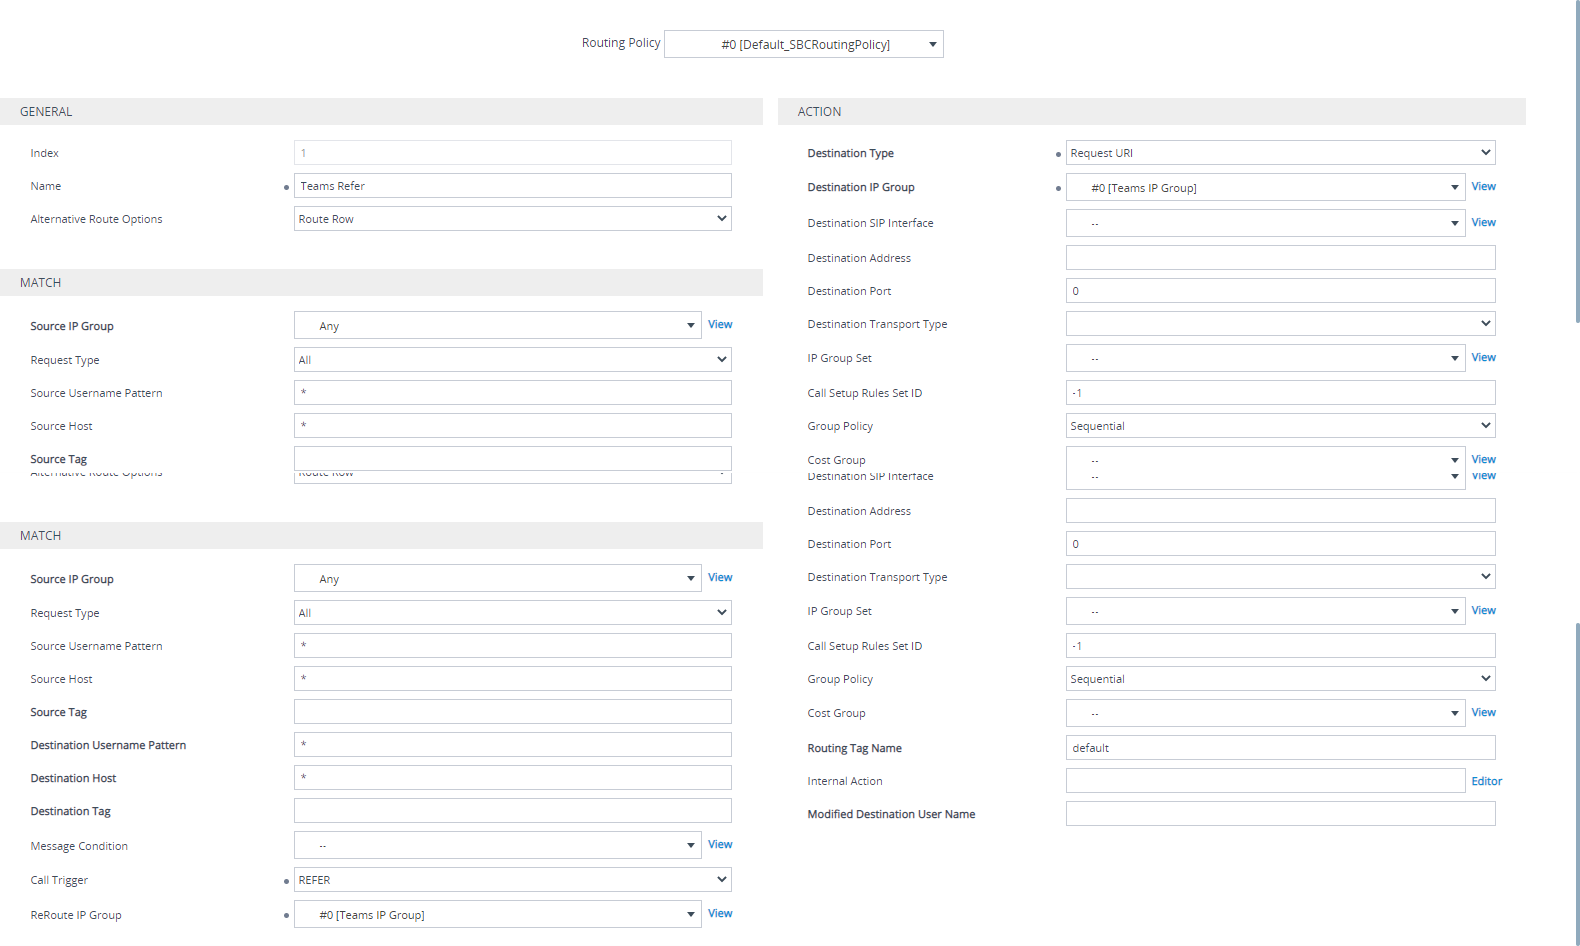Open the Routing Policy dropdown
This screenshot has width=1580, height=946.
(803, 44)
